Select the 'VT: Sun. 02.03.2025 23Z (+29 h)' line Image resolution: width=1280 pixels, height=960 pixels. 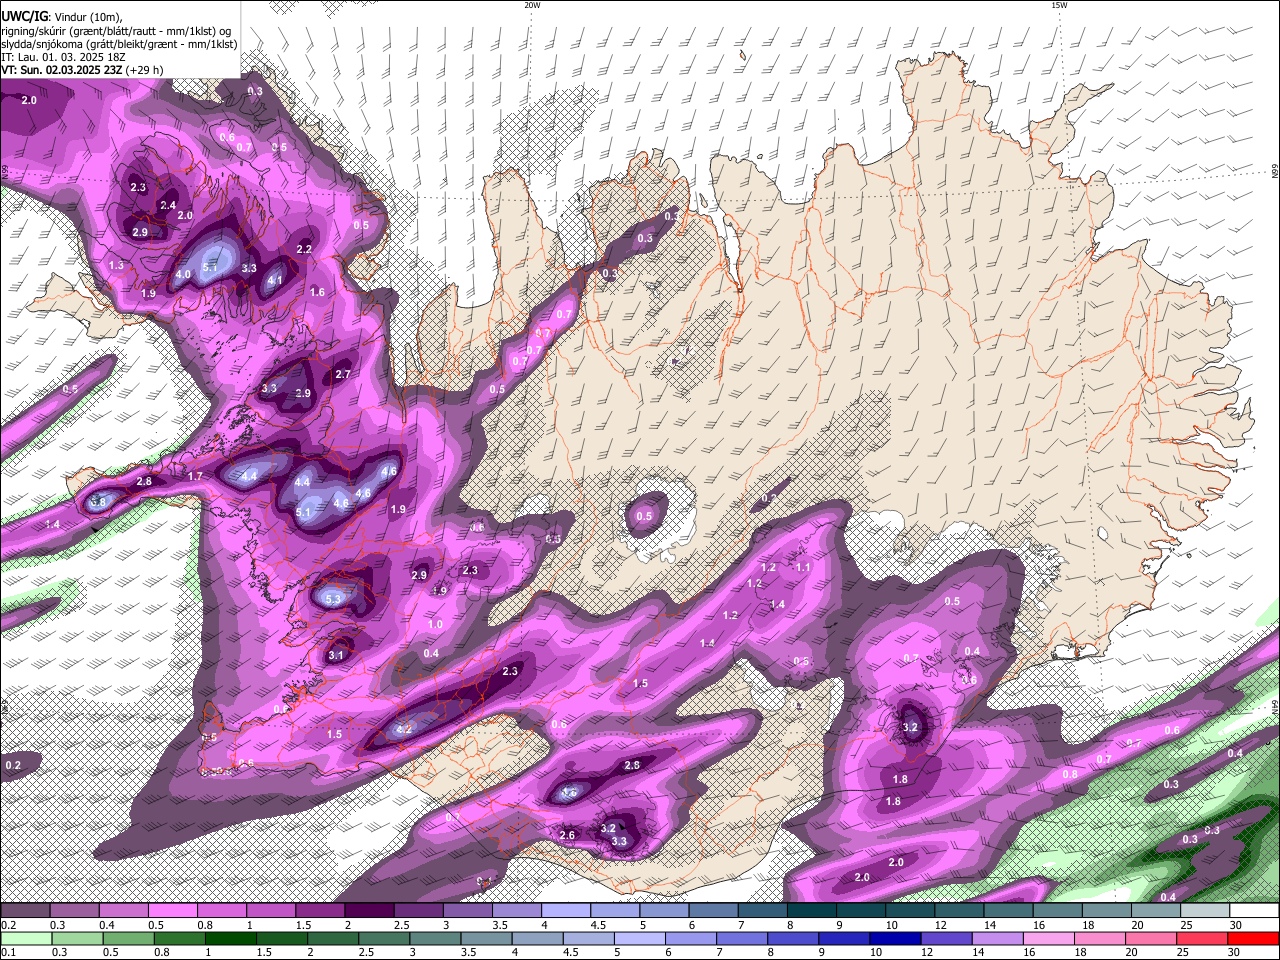point(82,70)
